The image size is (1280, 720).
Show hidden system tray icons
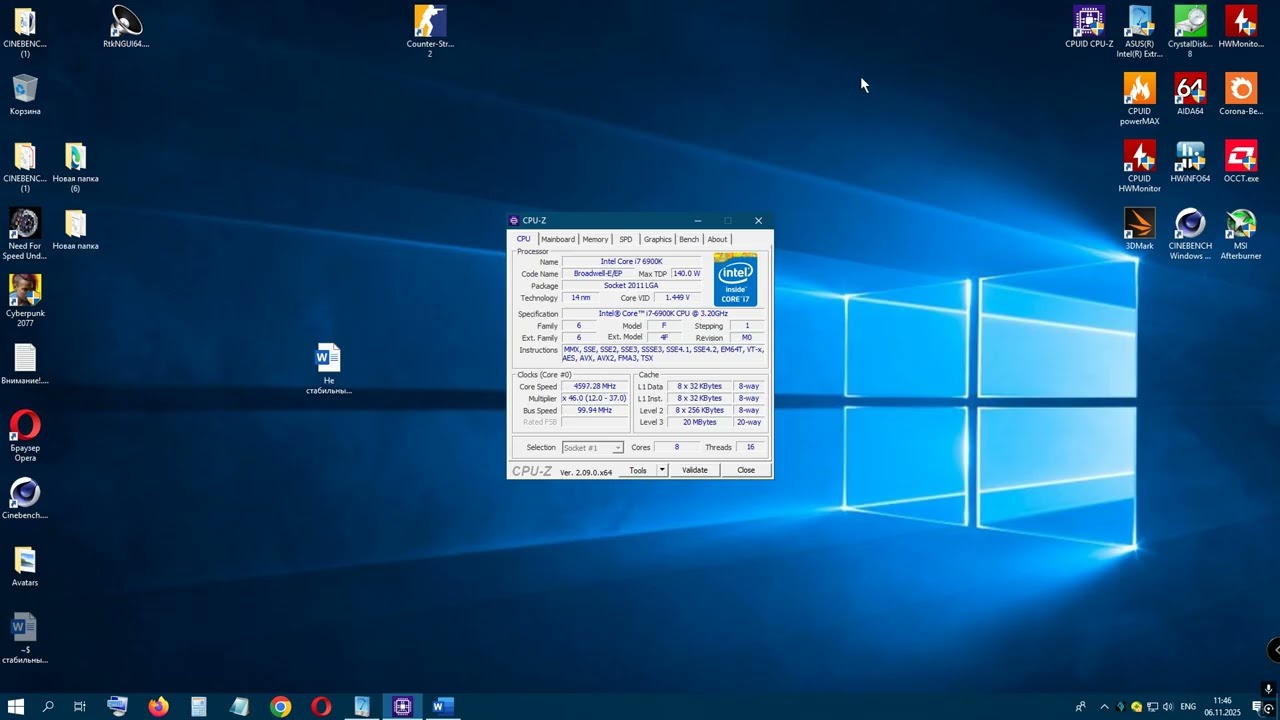pyautogui.click(x=1104, y=707)
